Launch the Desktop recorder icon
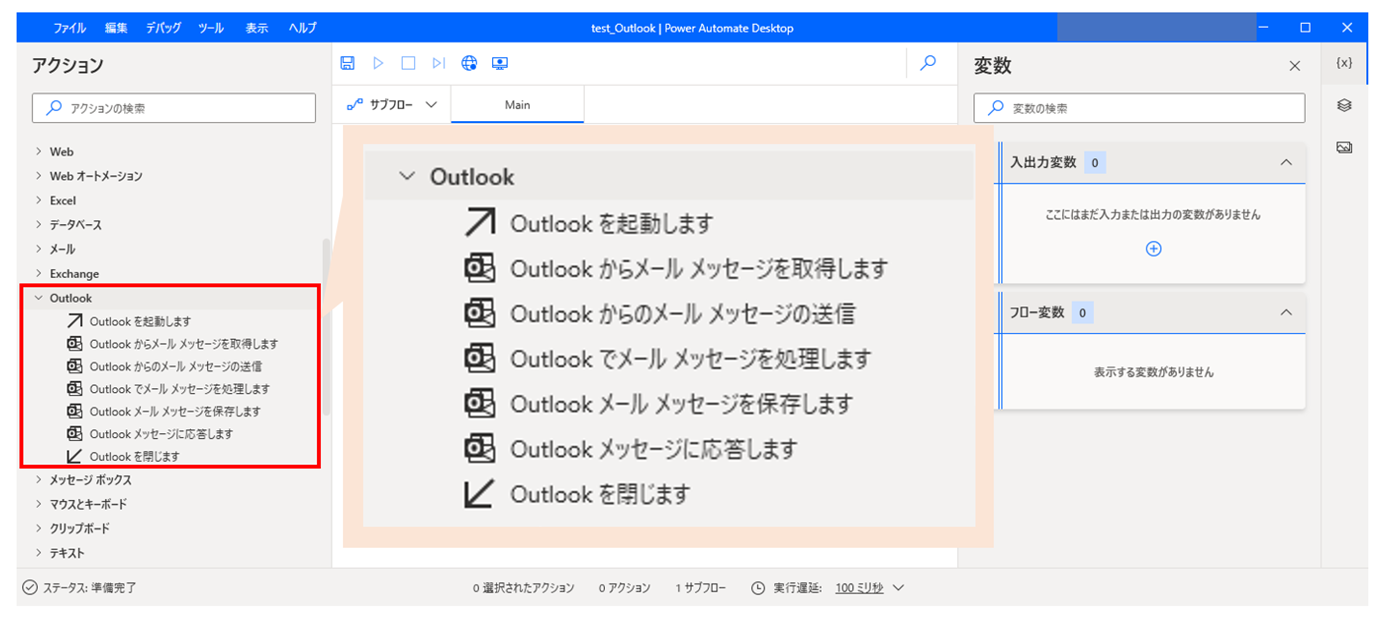Viewport: 1391px width, 627px height. (x=499, y=62)
